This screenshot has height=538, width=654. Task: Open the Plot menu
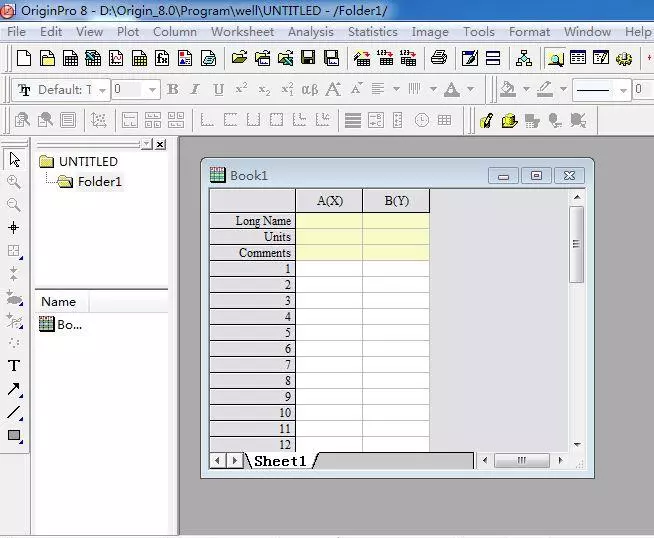click(128, 31)
